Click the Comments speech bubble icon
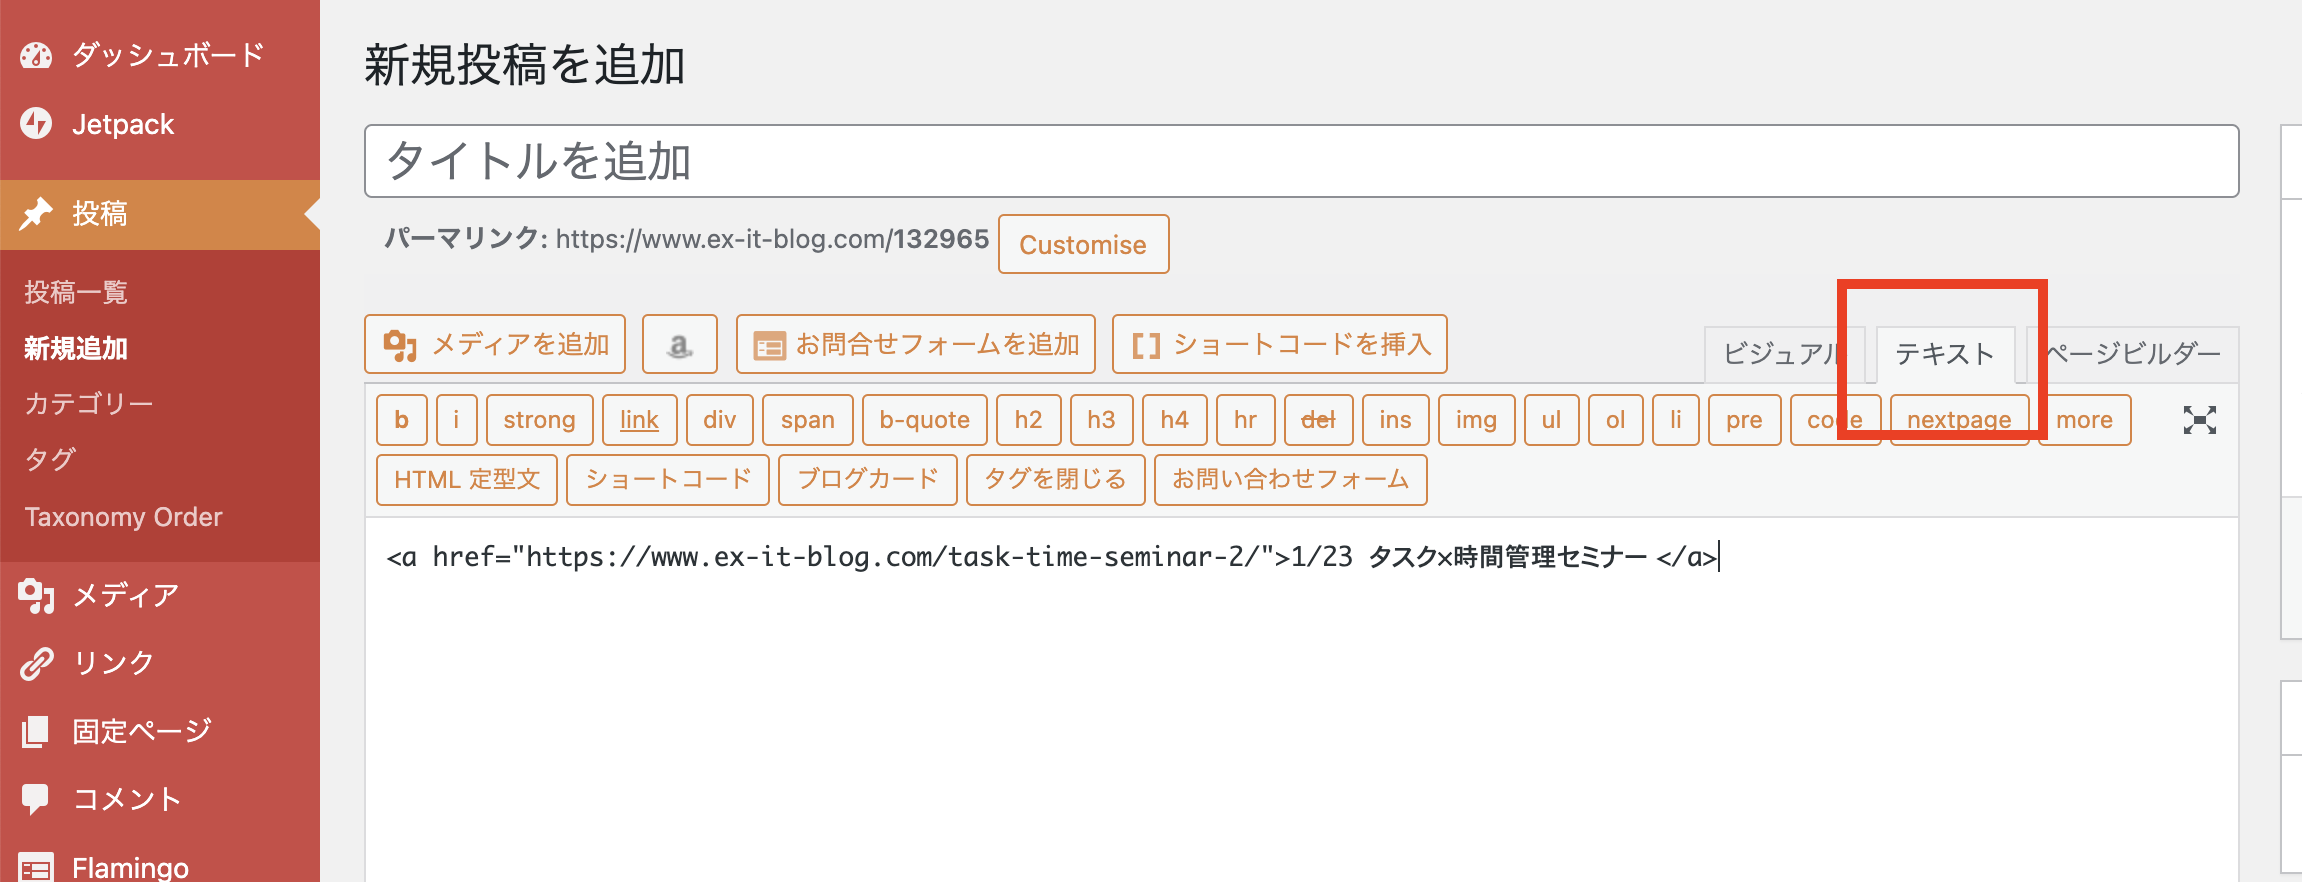2302x882 pixels. (36, 799)
